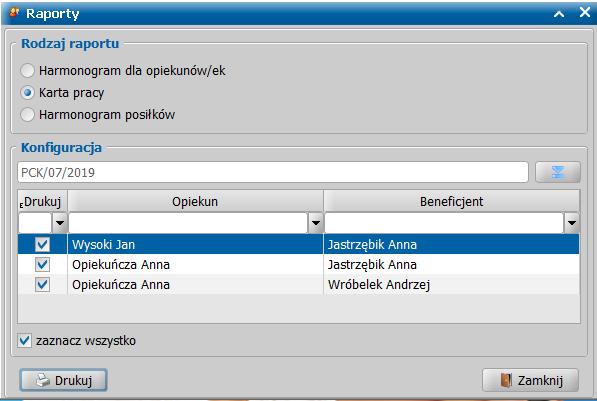Sort by the Beneficjent column header
This screenshot has width=597, height=401.
coord(452,201)
